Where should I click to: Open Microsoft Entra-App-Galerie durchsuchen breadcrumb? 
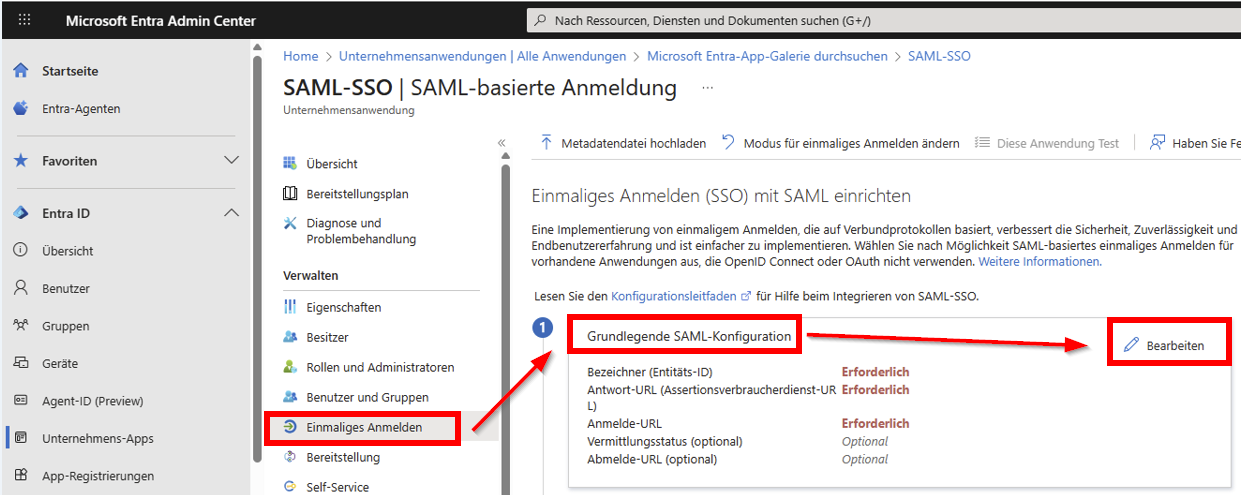tap(767, 56)
